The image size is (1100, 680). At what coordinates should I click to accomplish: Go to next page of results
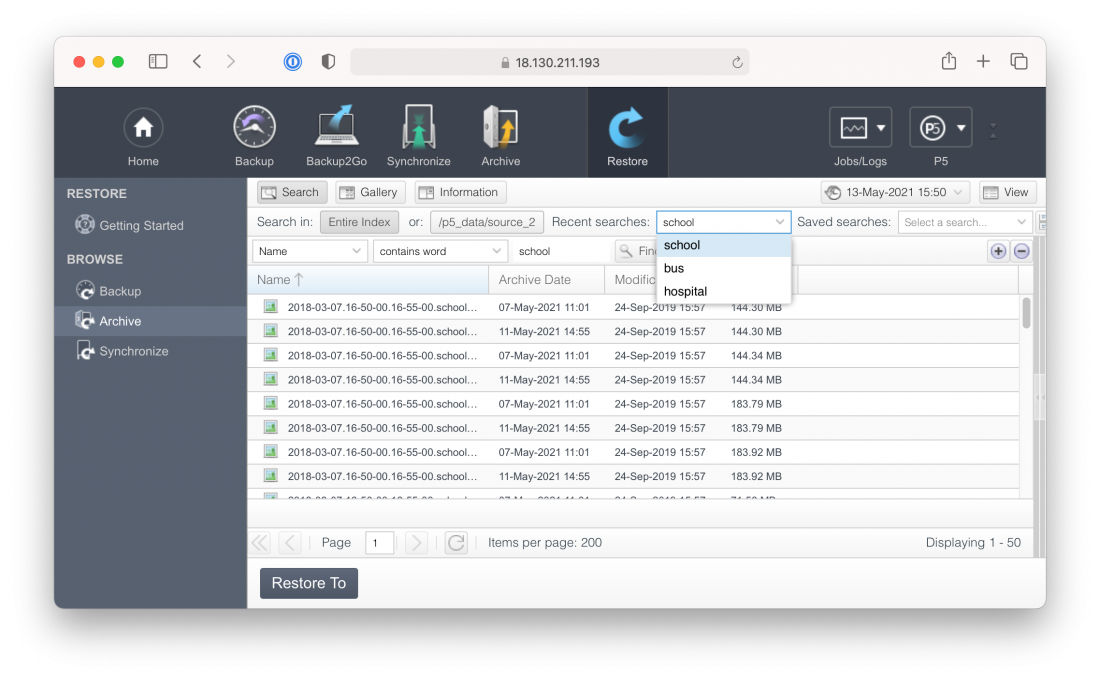pos(415,542)
